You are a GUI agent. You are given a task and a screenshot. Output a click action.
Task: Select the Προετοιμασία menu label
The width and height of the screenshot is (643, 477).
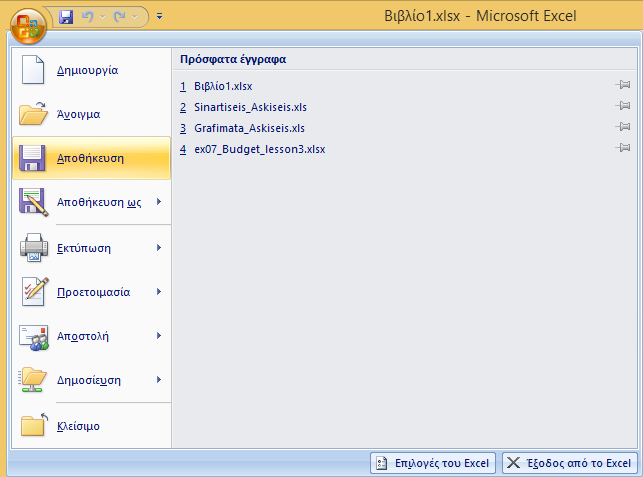pos(93,292)
